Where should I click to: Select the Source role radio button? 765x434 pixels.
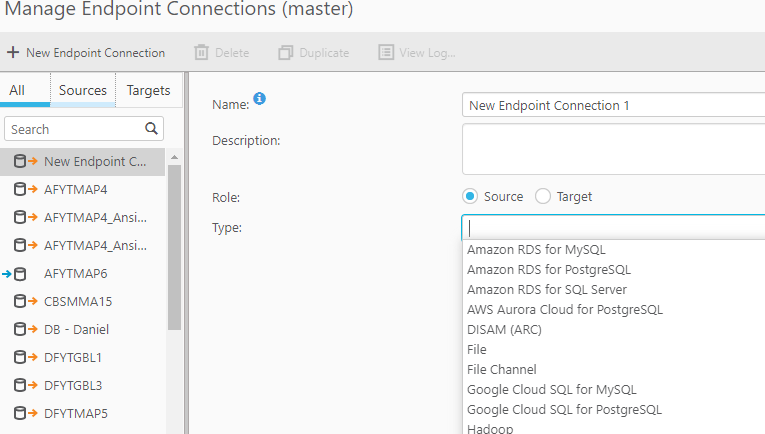[x=470, y=197]
